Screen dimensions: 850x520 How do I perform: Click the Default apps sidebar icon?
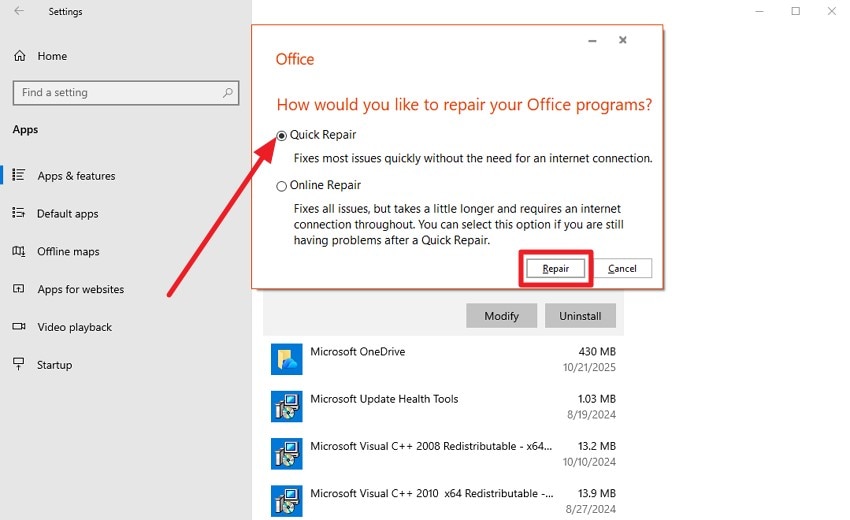click(x=18, y=213)
